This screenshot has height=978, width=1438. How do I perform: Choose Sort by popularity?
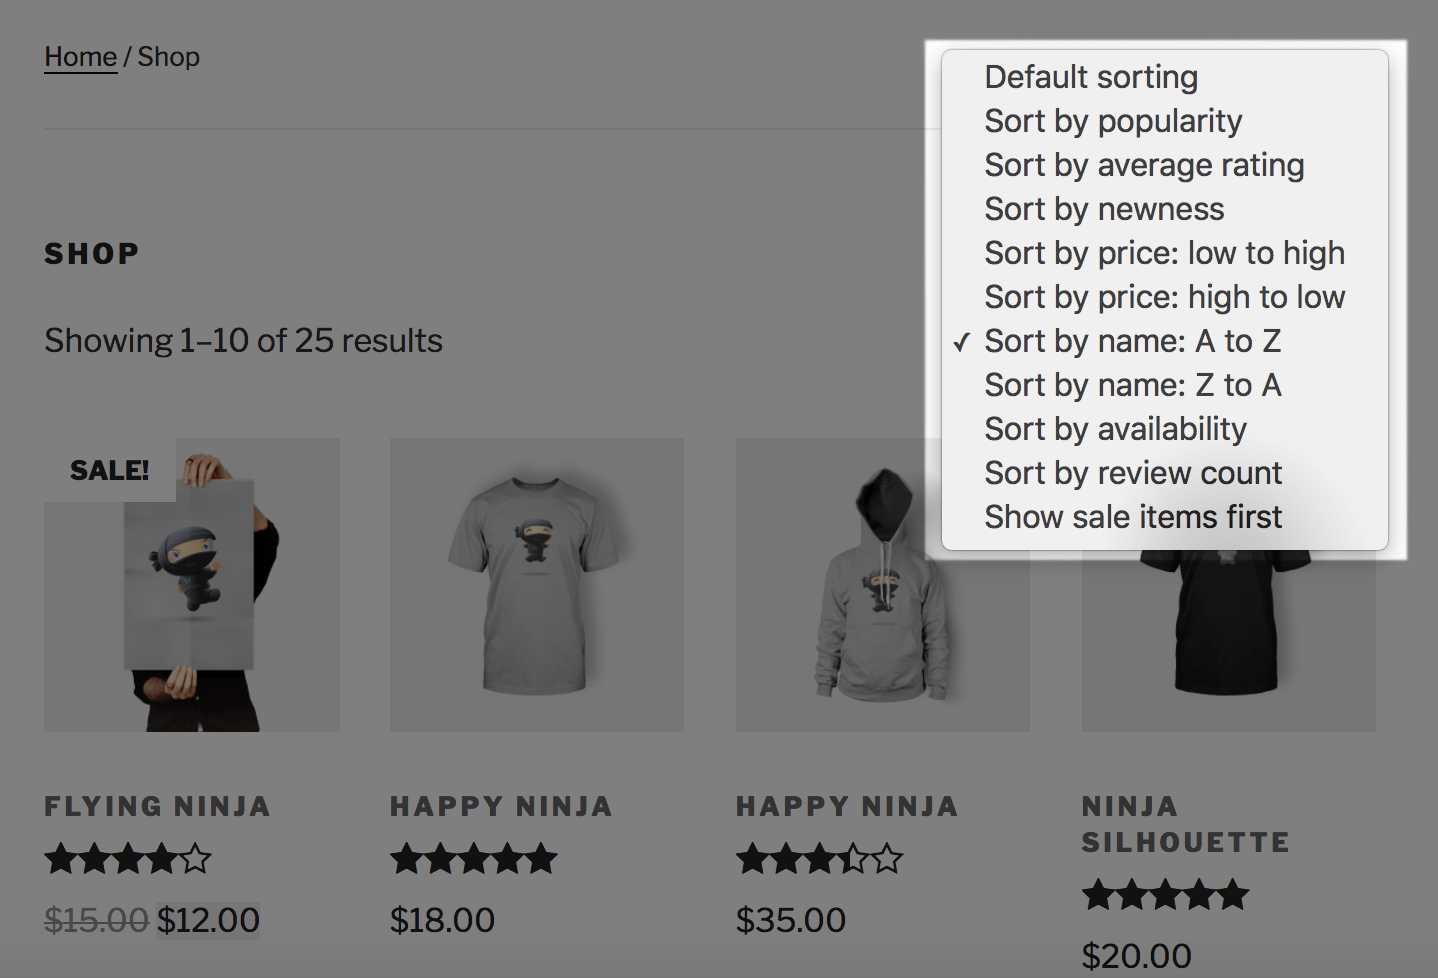[1112, 121]
